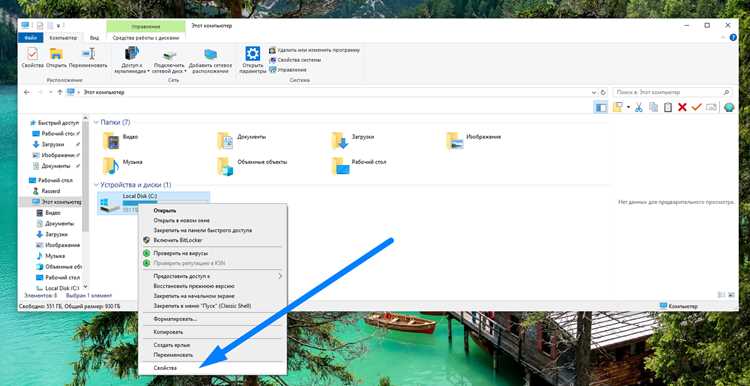Image resolution: width=750 pixels, height=386 pixels.
Task: Select Local Disk (C:) drive in main pane
Action: point(154,203)
